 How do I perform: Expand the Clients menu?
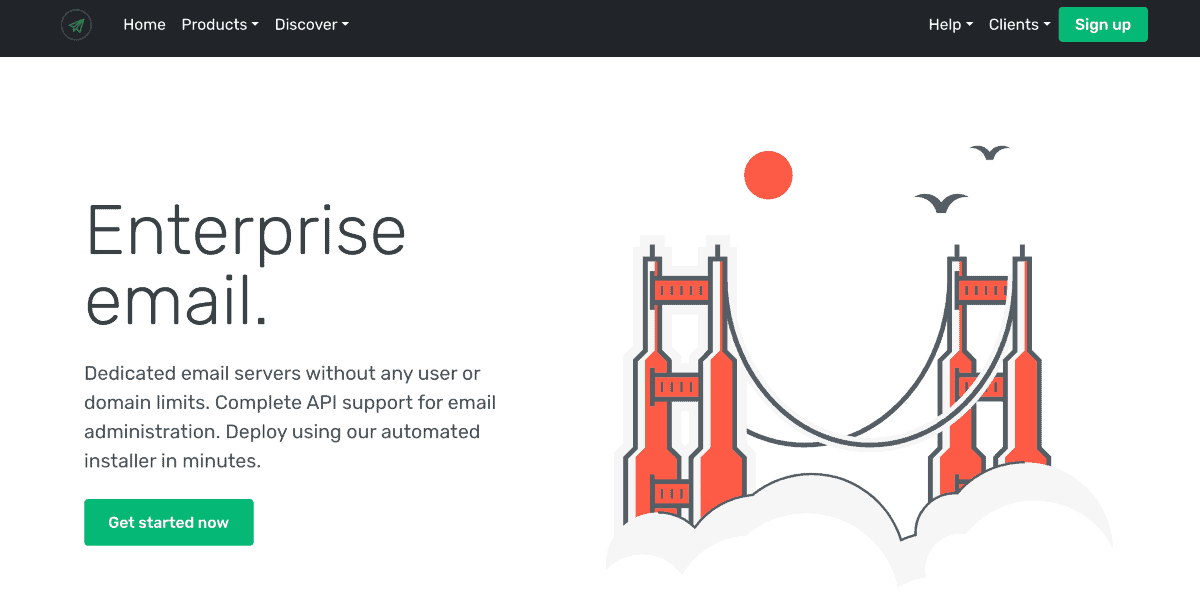tap(1019, 25)
